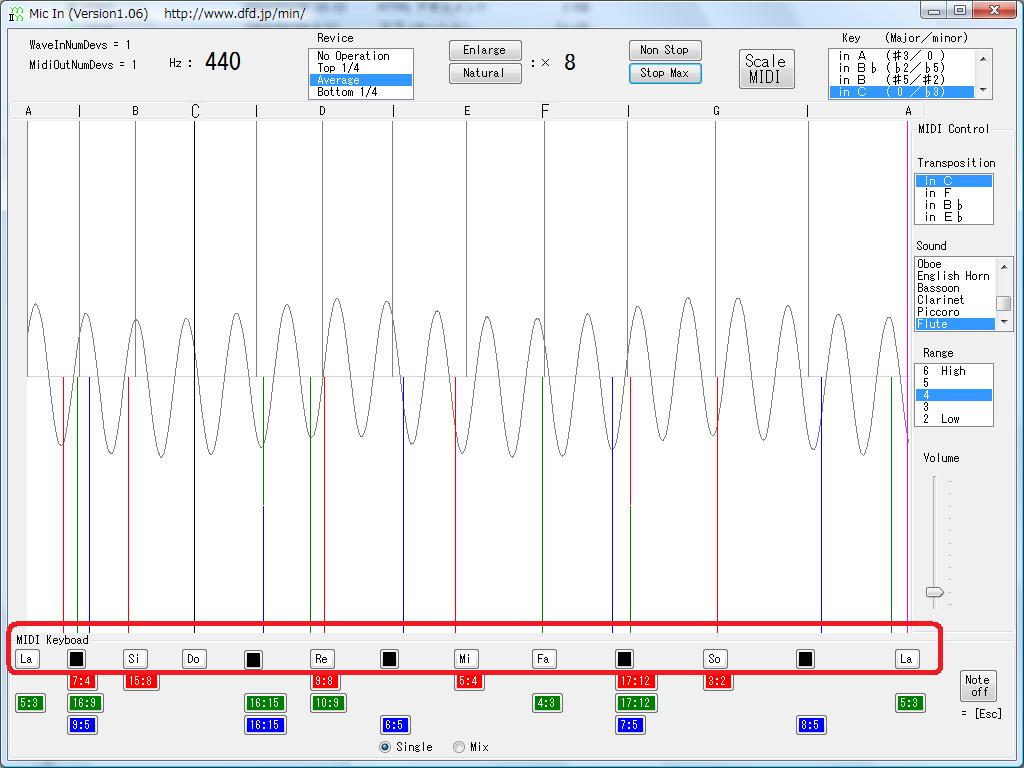
Task: Click the Volume slider handle
Action: pyautogui.click(x=935, y=592)
